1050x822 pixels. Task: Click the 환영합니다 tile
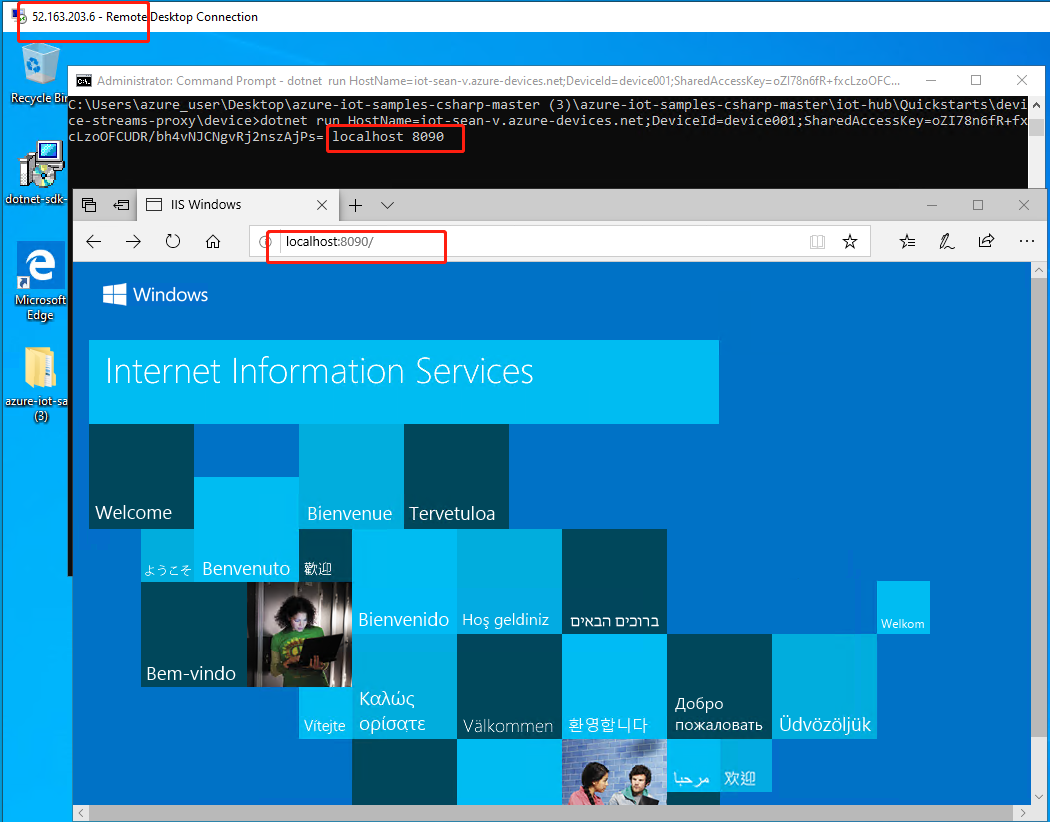(614, 686)
